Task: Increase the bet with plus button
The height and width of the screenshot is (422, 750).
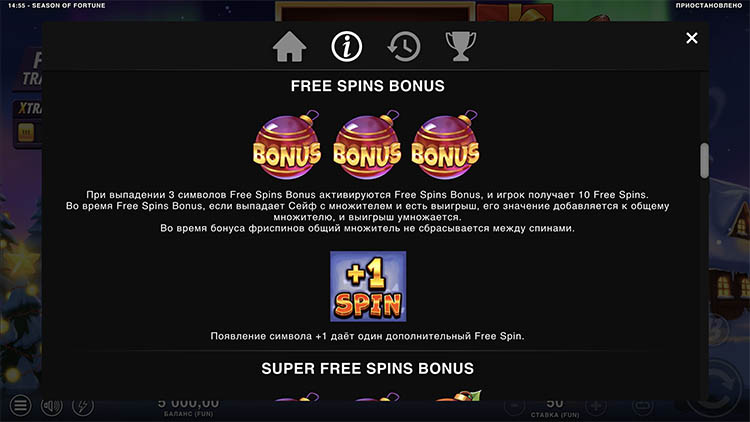Action: (596, 407)
